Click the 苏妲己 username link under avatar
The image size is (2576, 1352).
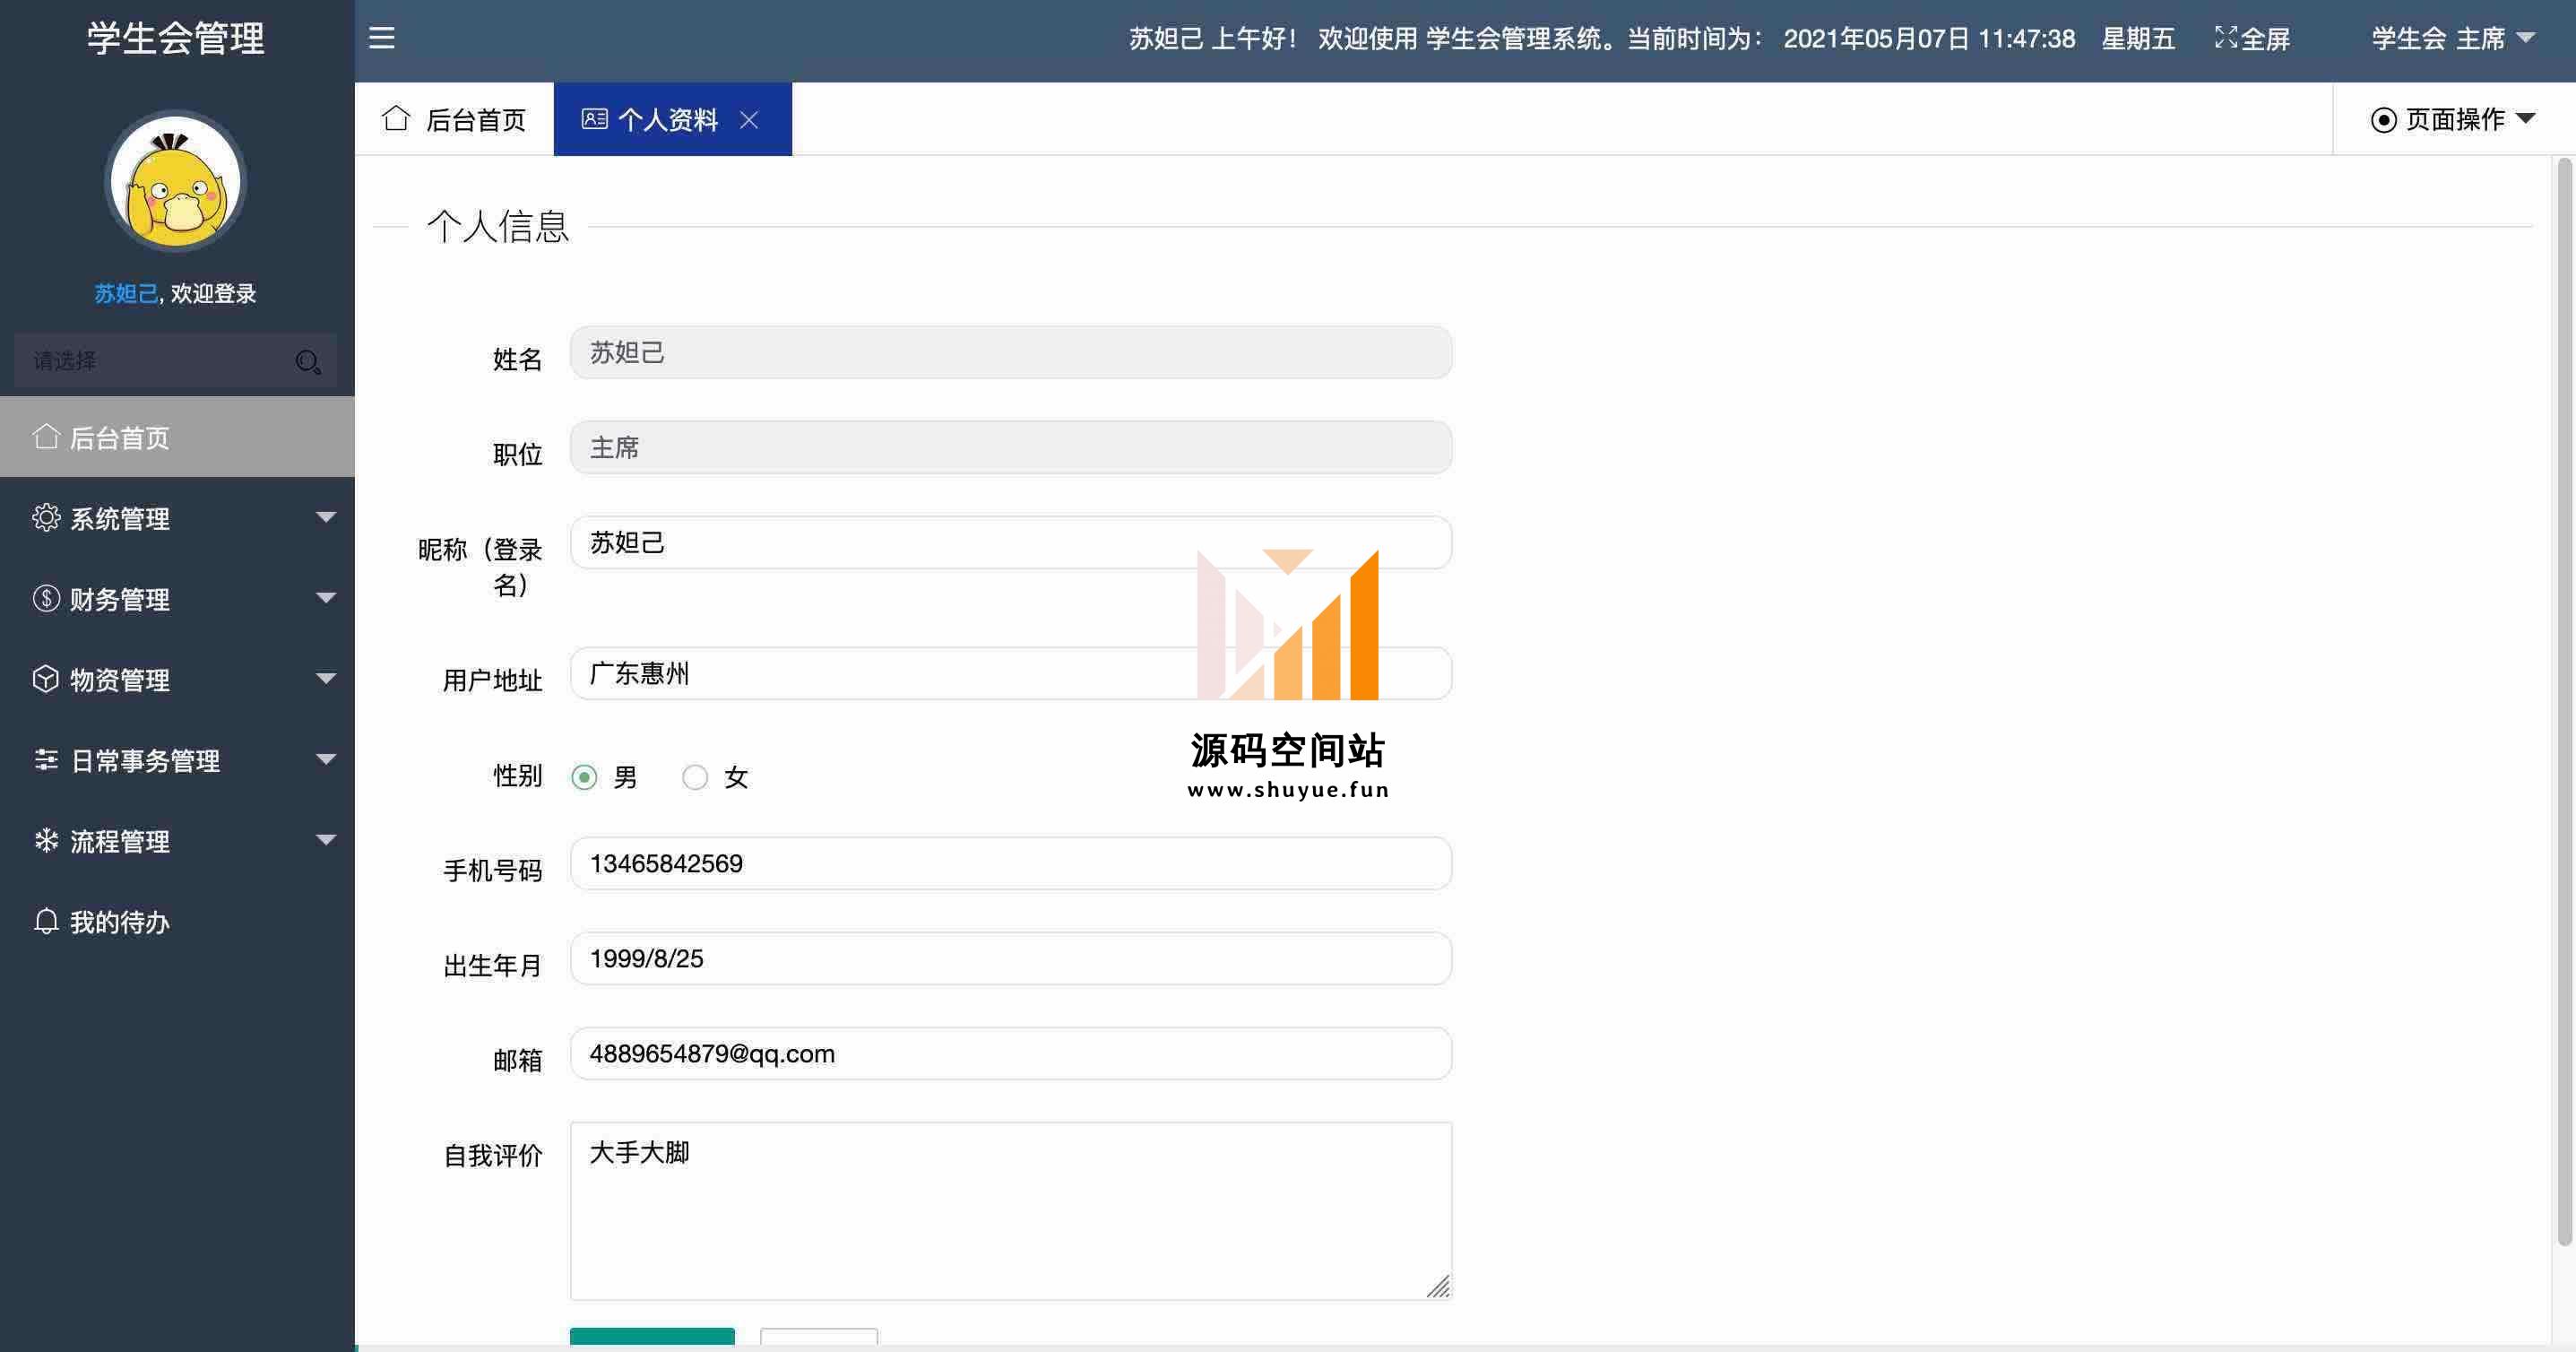pyautogui.click(x=126, y=293)
